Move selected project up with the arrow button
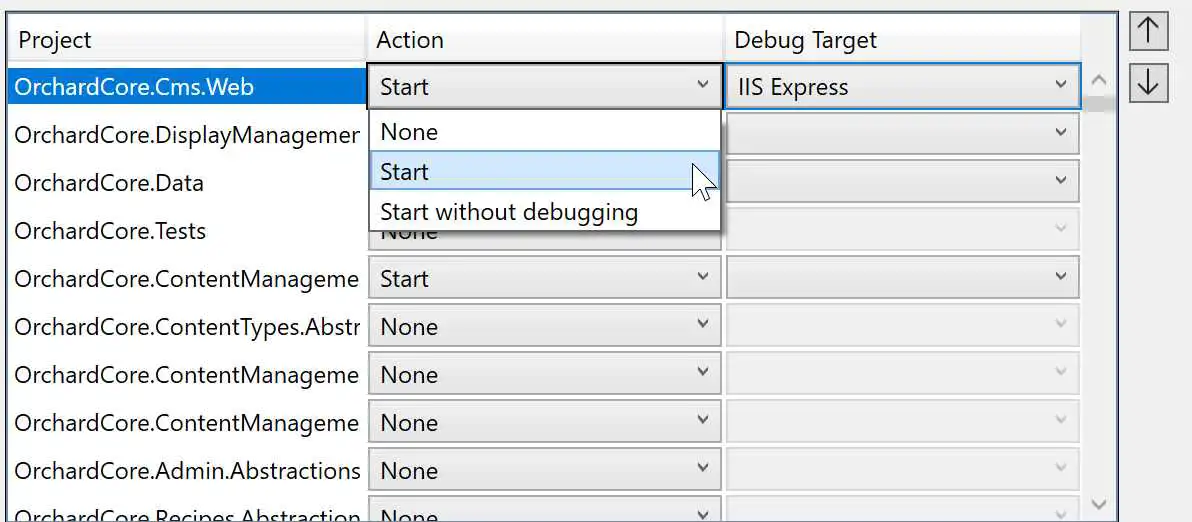The width and height of the screenshot is (1192, 522). tap(1148, 32)
